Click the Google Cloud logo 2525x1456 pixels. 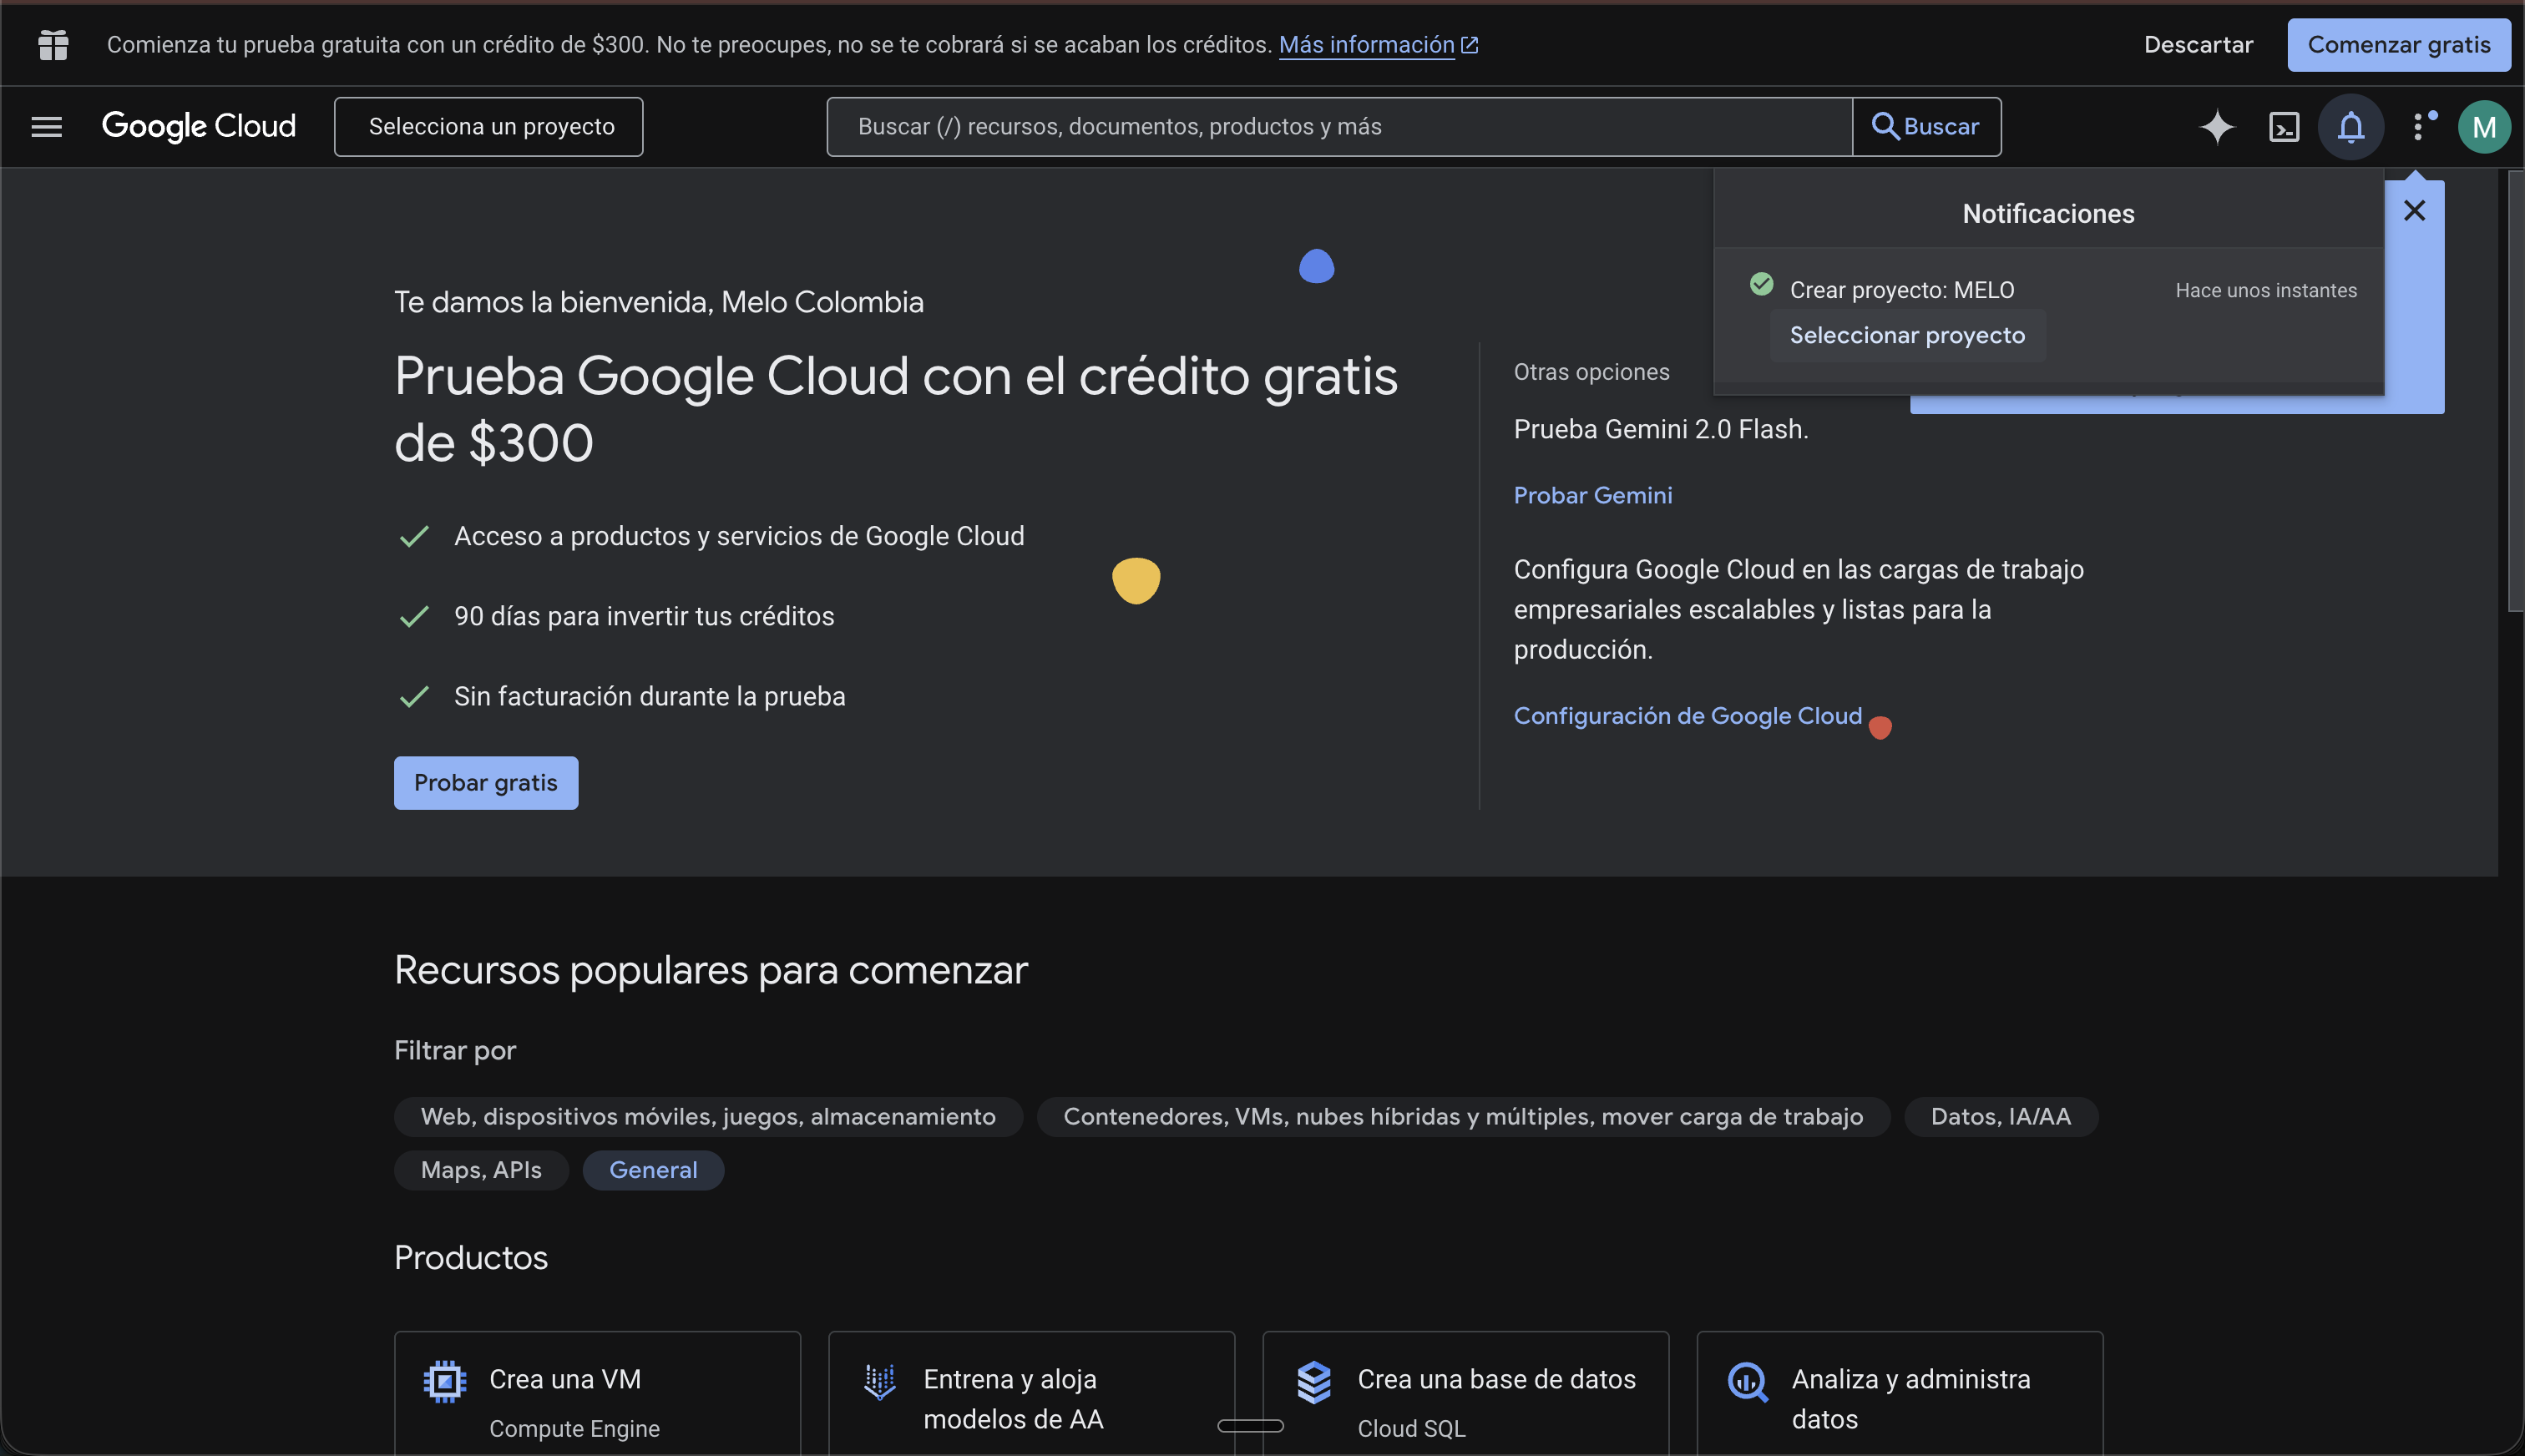click(x=199, y=126)
